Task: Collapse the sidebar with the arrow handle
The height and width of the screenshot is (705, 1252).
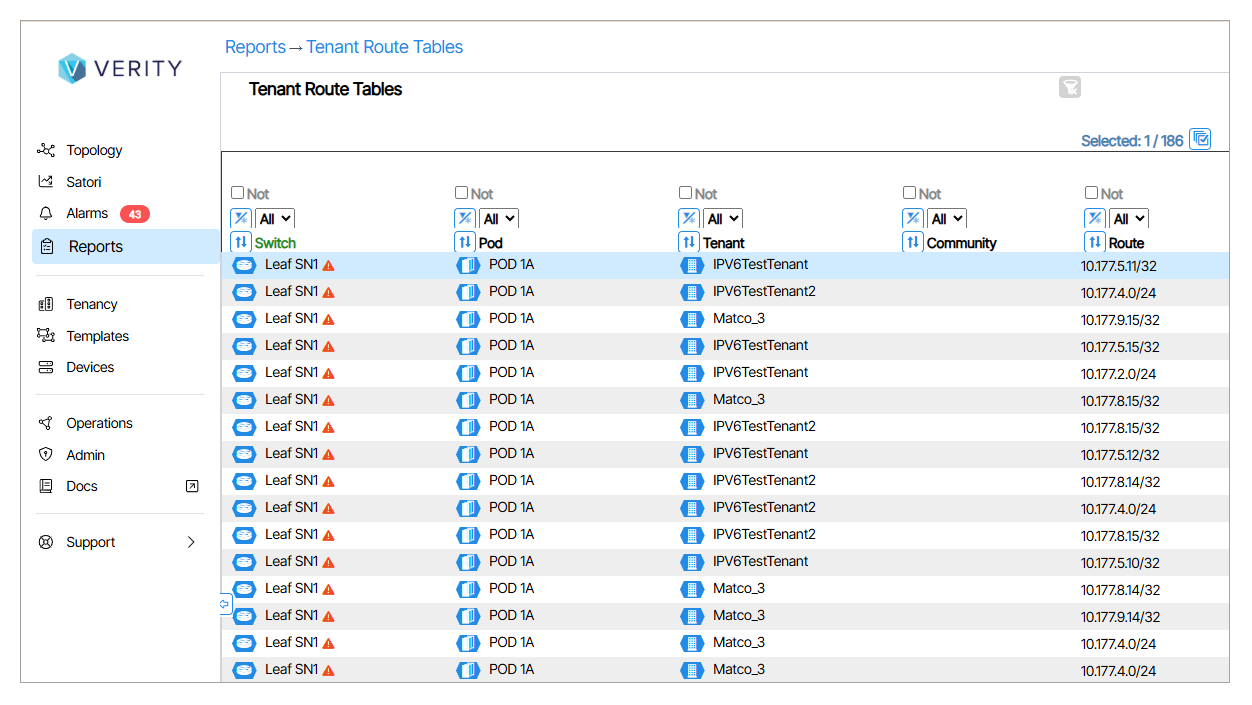Action: click(225, 604)
